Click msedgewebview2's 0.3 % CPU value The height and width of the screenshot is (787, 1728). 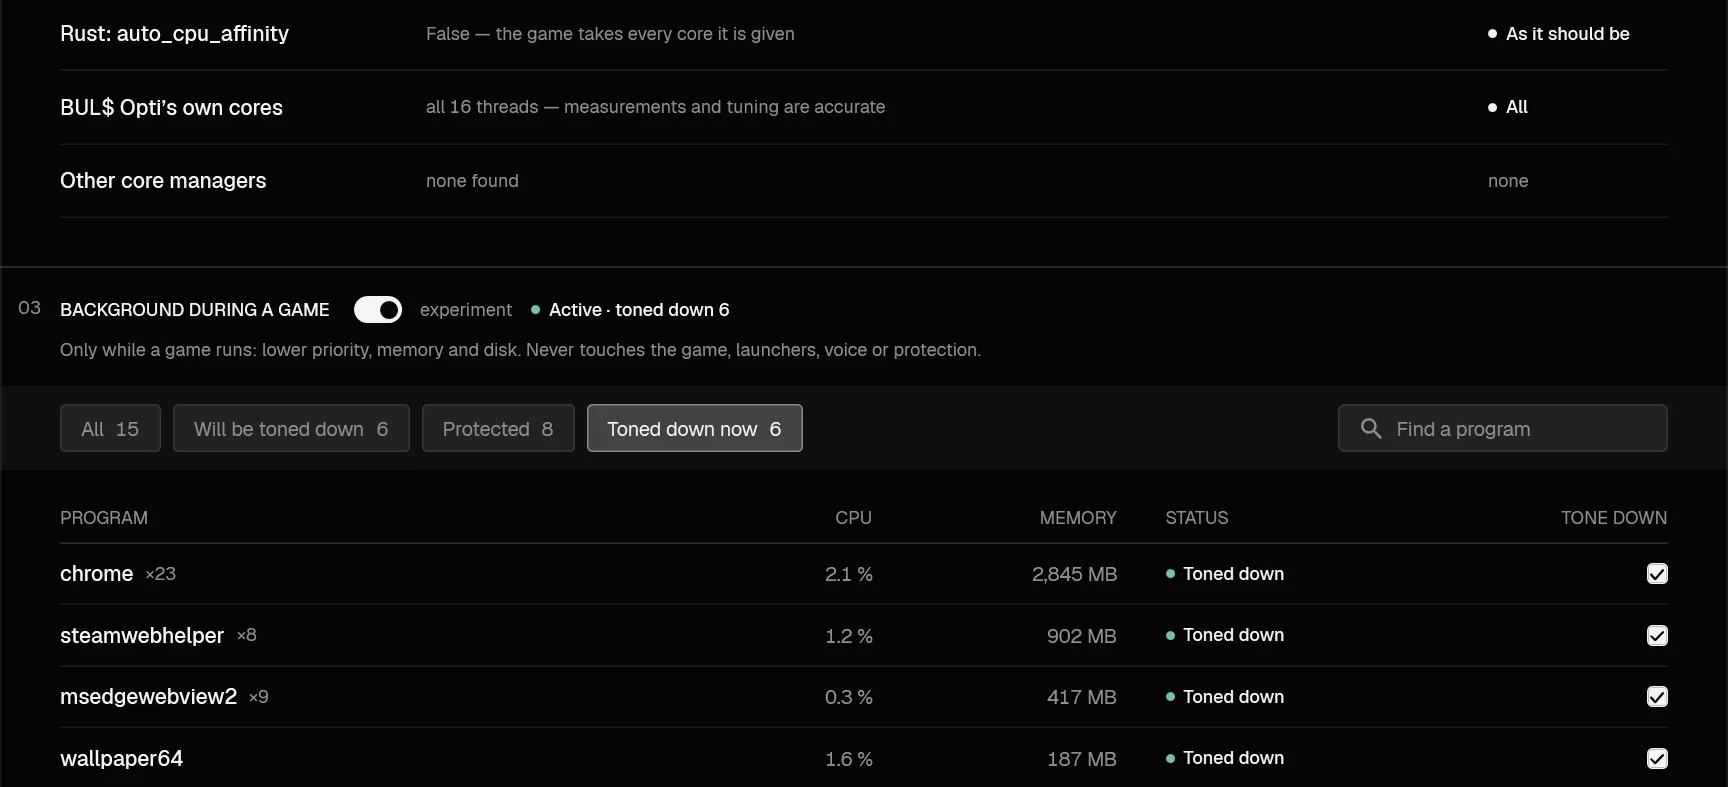(849, 697)
